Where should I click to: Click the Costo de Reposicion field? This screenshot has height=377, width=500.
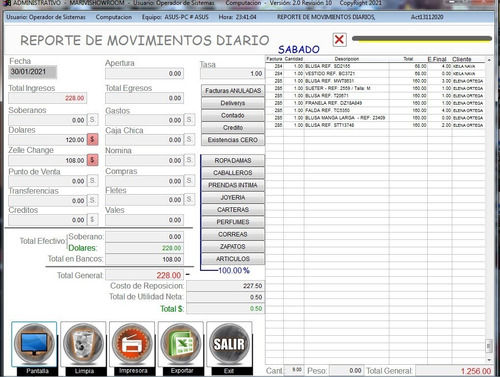coord(225,286)
